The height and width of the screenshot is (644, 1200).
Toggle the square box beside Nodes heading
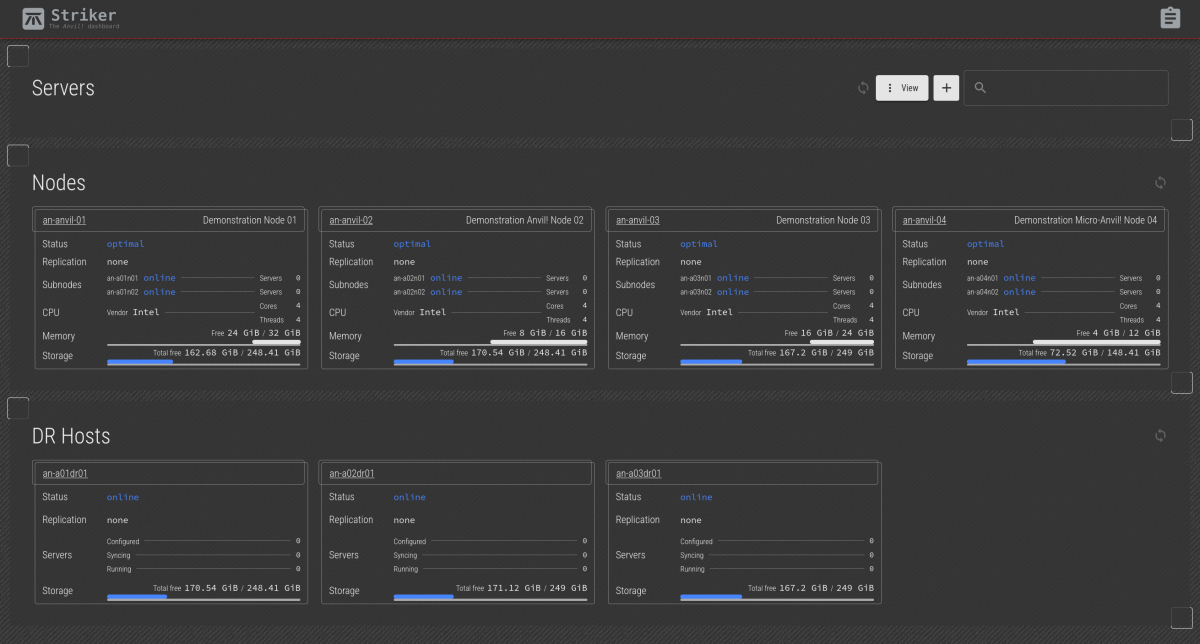[x=18, y=156]
